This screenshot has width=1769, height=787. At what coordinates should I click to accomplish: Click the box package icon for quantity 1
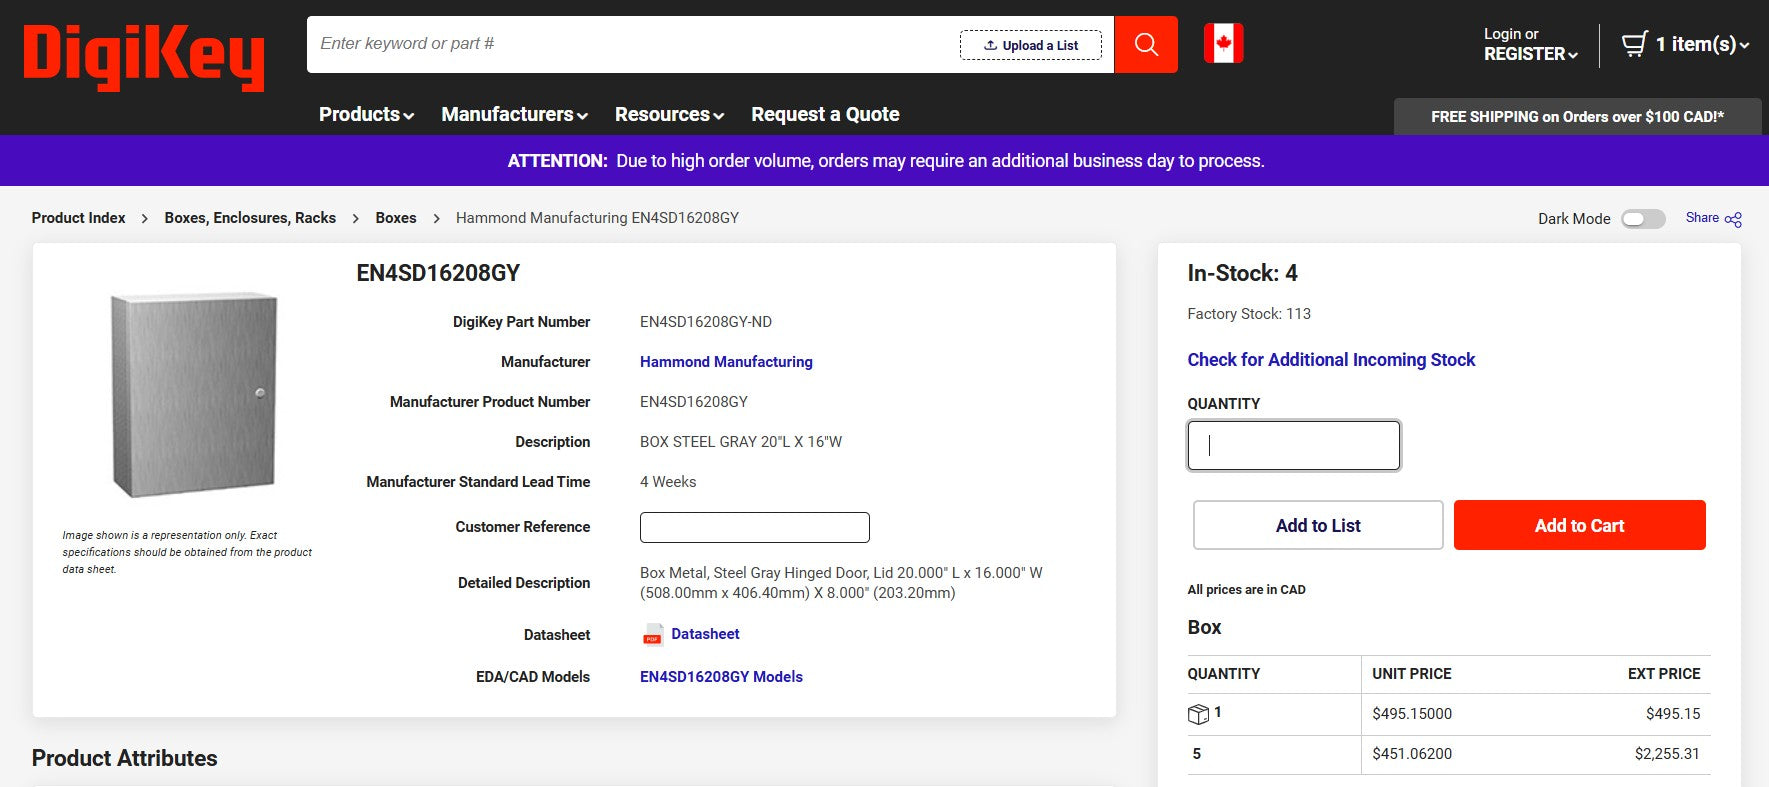pos(1198,714)
